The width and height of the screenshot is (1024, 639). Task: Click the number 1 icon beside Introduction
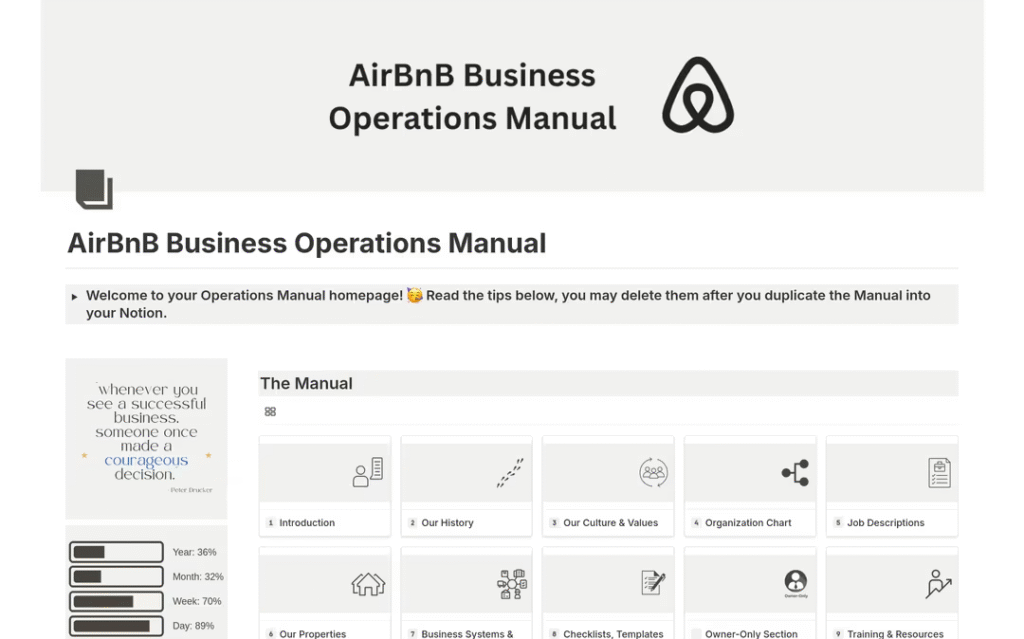pos(270,523)
